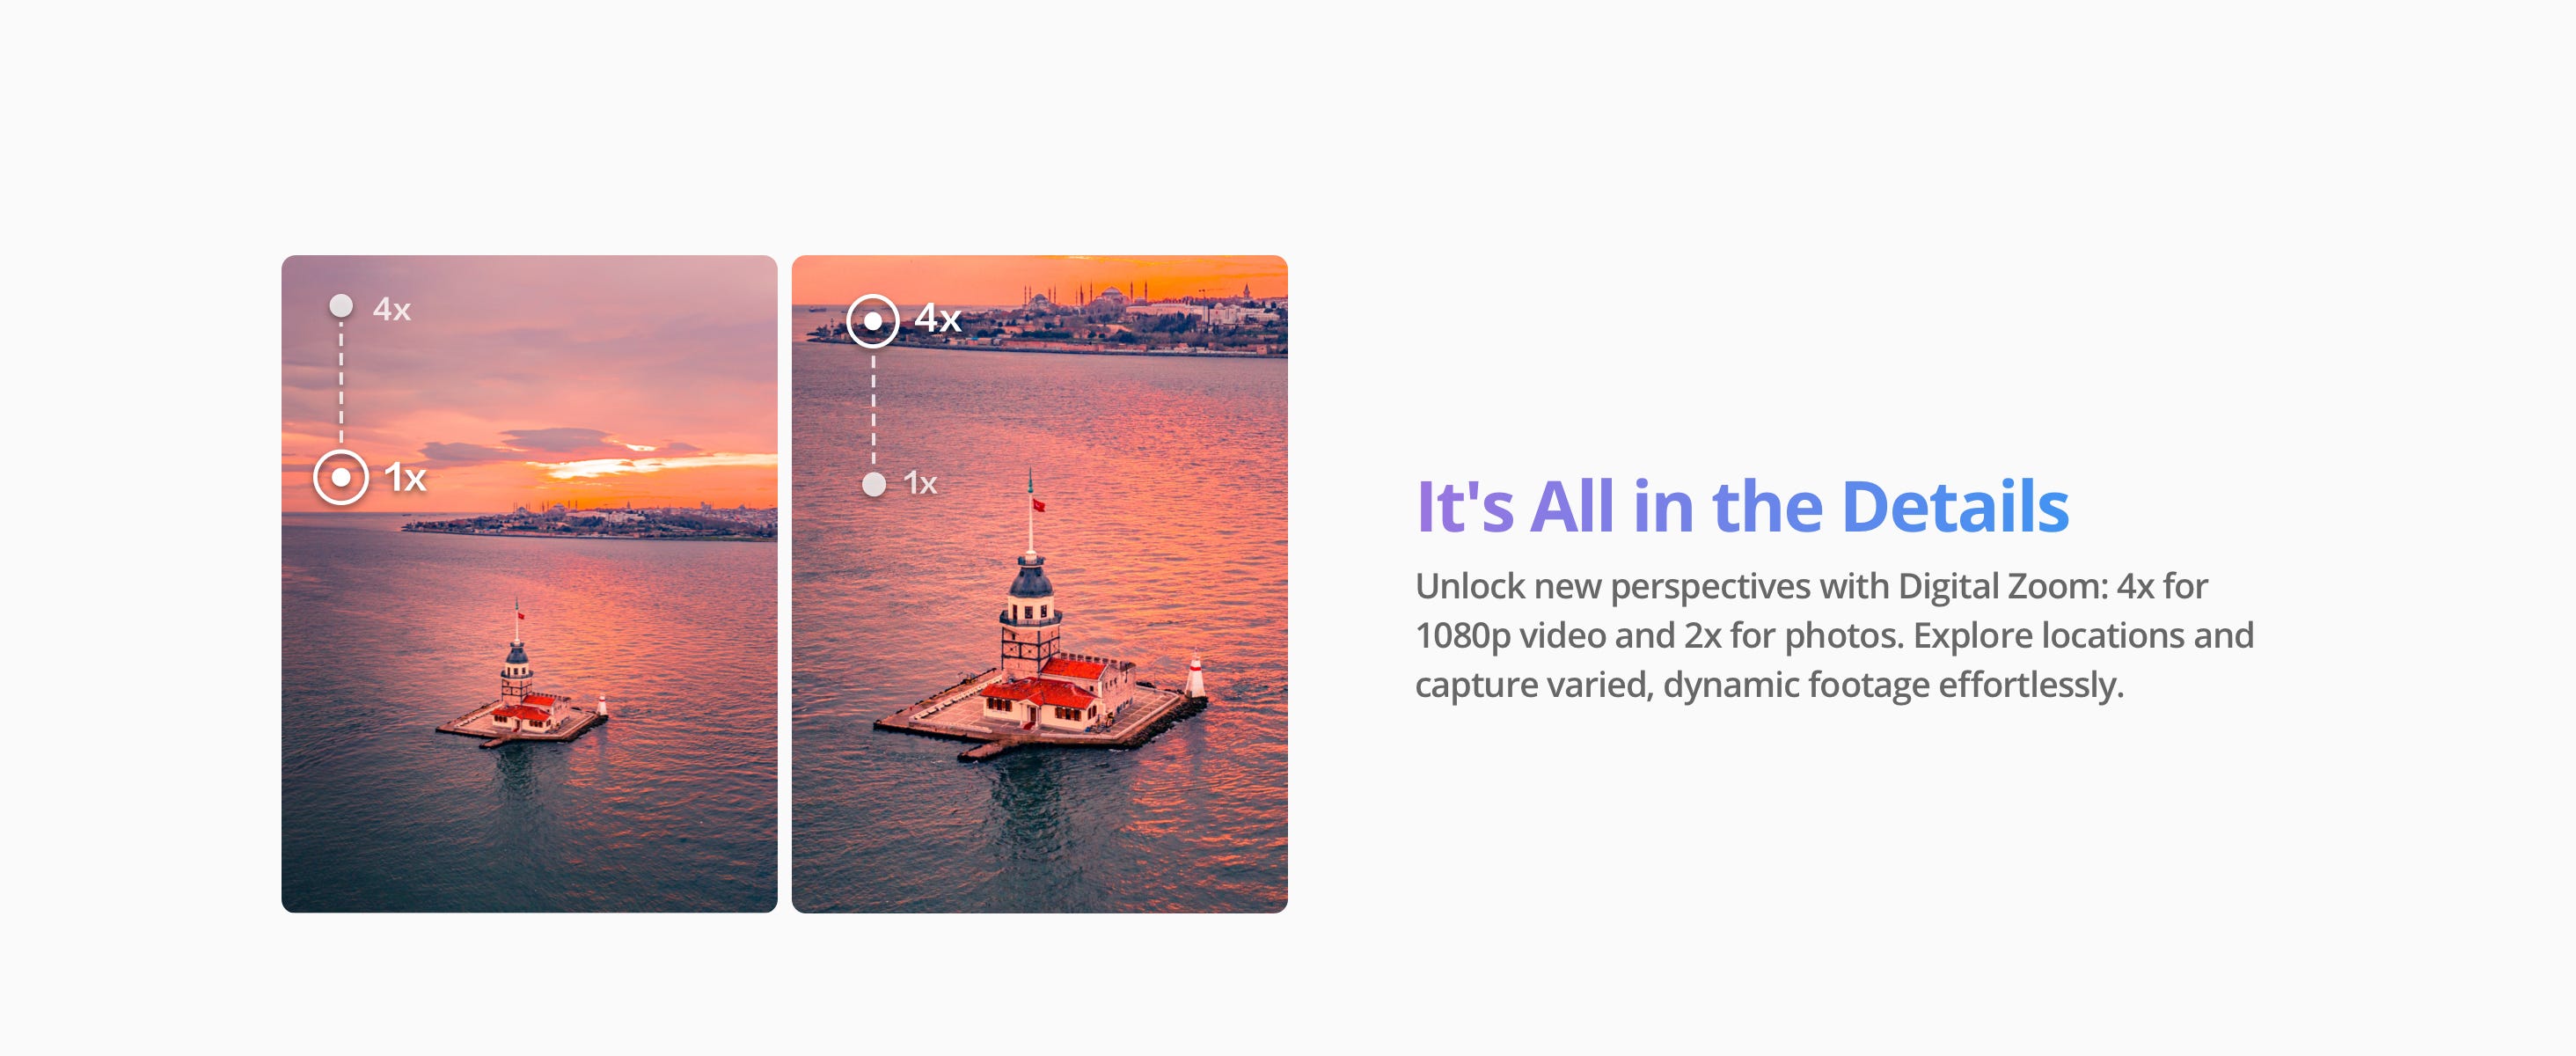Click the red flag atop zoomed tower

point(1038,505)
